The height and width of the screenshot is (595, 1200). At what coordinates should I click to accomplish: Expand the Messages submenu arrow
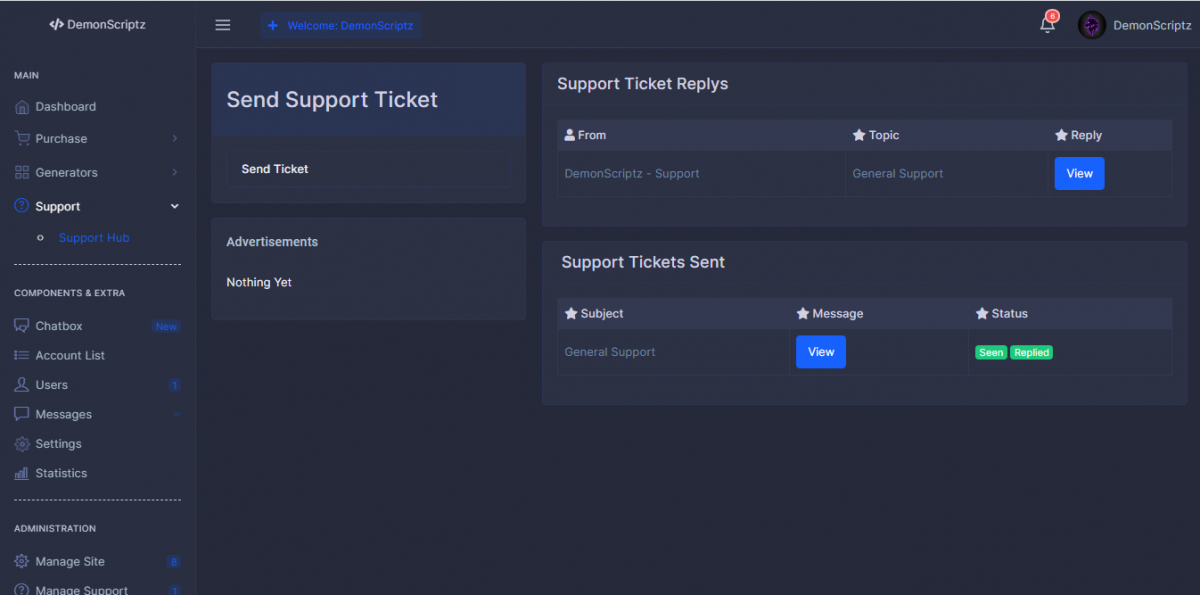click(x=176, y=414)
